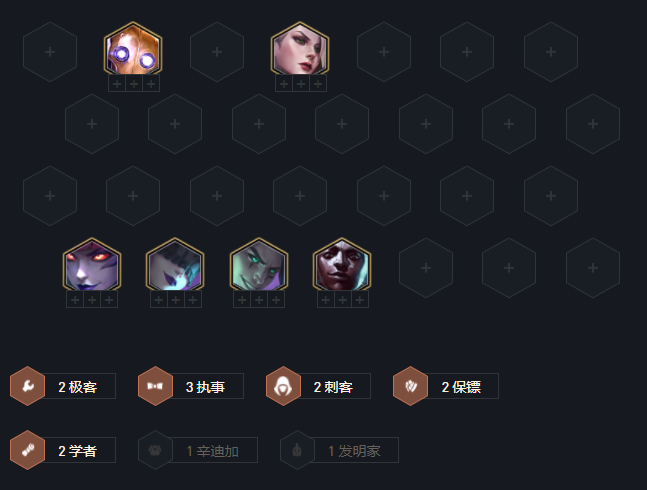
Task: Click the Assassin (刺客) hooded trait icon
Action: pyautogui.click(x=283, y=386)
